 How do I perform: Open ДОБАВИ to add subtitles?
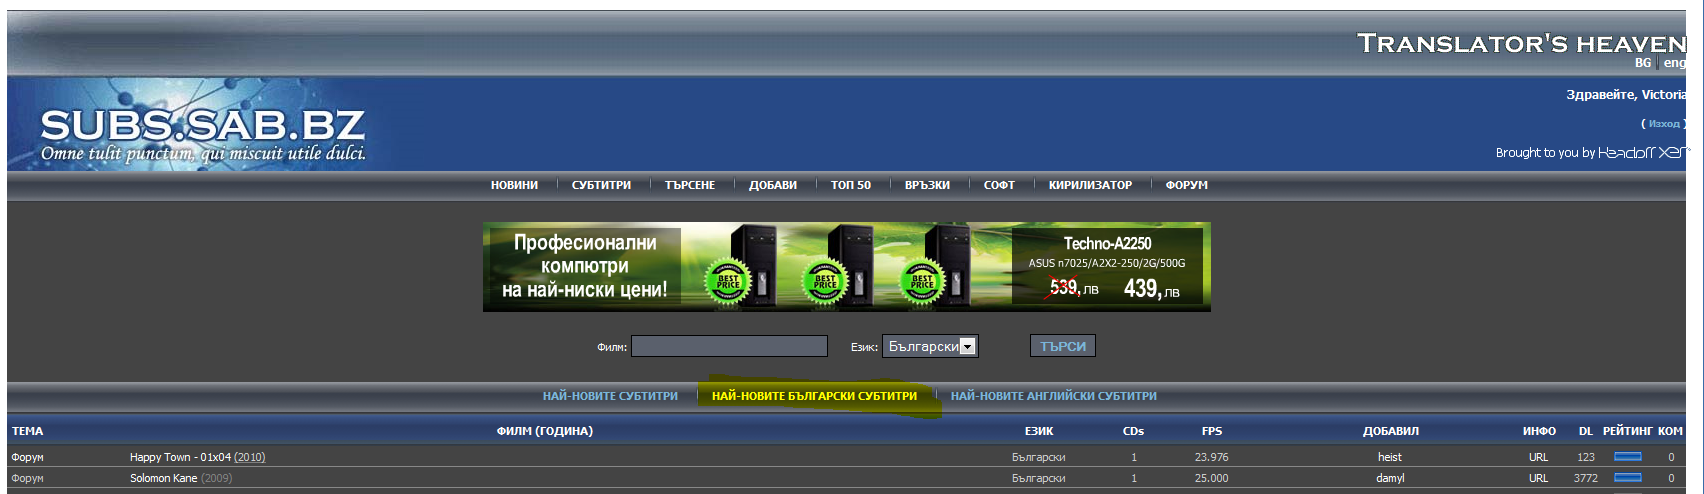coord(773,185)
